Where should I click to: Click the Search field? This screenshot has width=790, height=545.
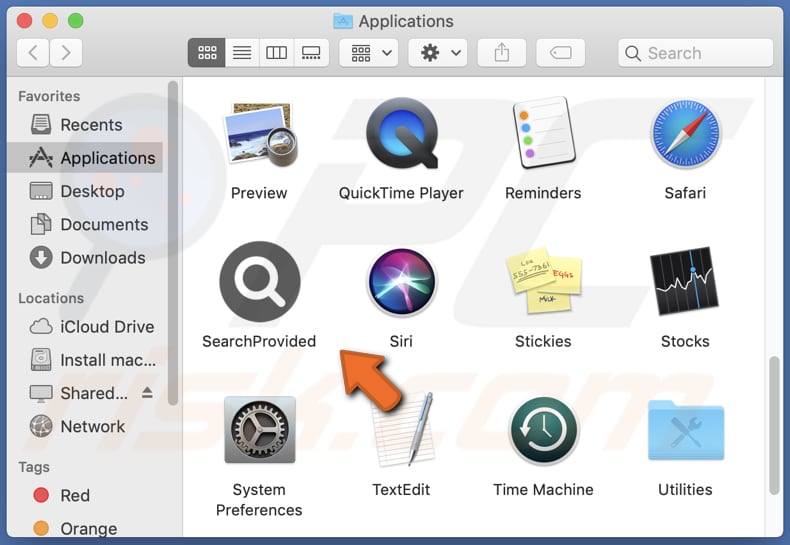pyautogui.click(x=696, y=53)
